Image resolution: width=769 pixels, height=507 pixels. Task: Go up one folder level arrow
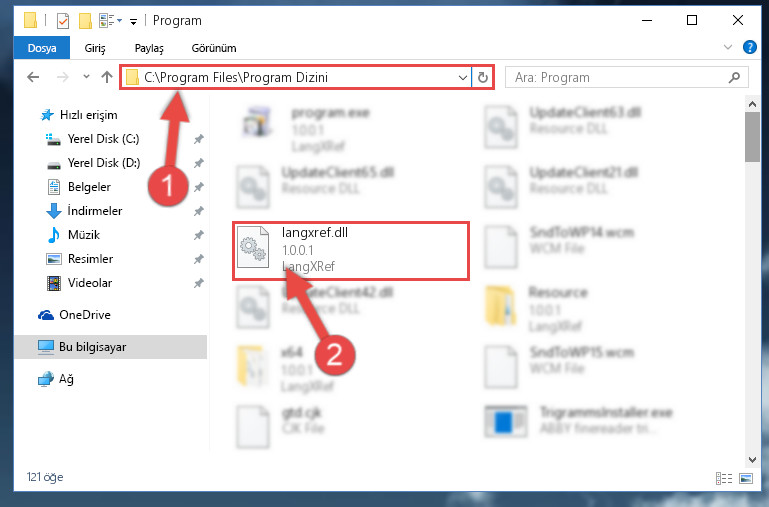[x=107, y=77]
